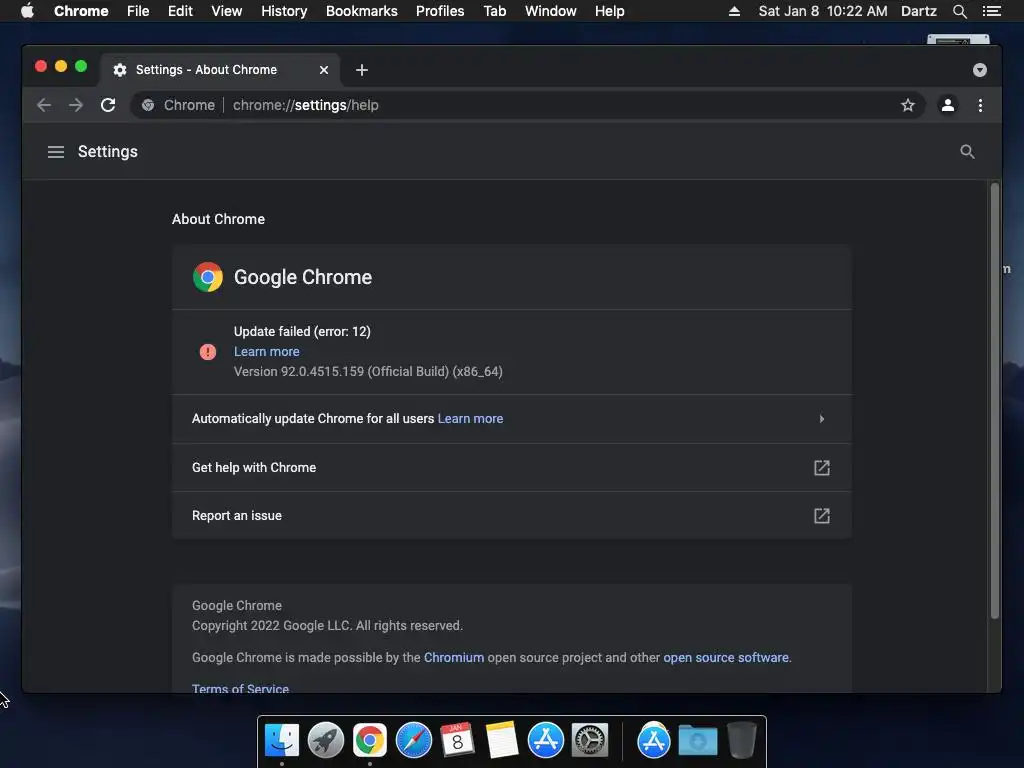
Task: Open the Window menu
Action: [x=551, y=11]
